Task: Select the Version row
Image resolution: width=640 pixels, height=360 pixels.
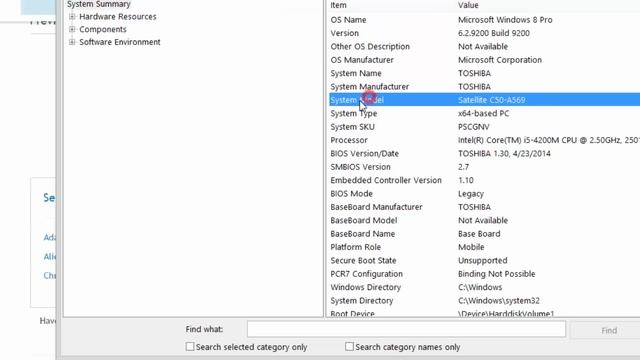Action: tap(484, 33)
